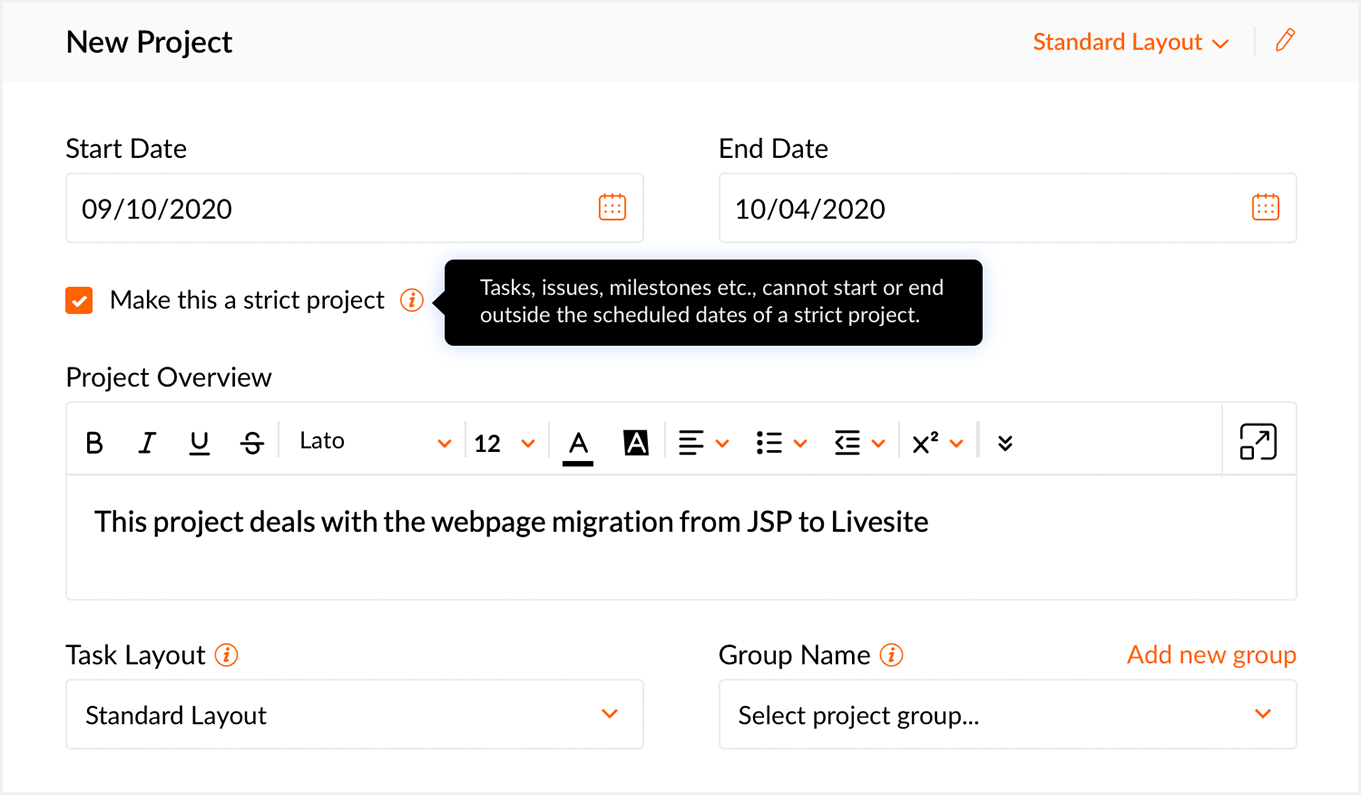Expand the Task Layout dropdown
The image size is (1361, 795).
pos(354,715)
